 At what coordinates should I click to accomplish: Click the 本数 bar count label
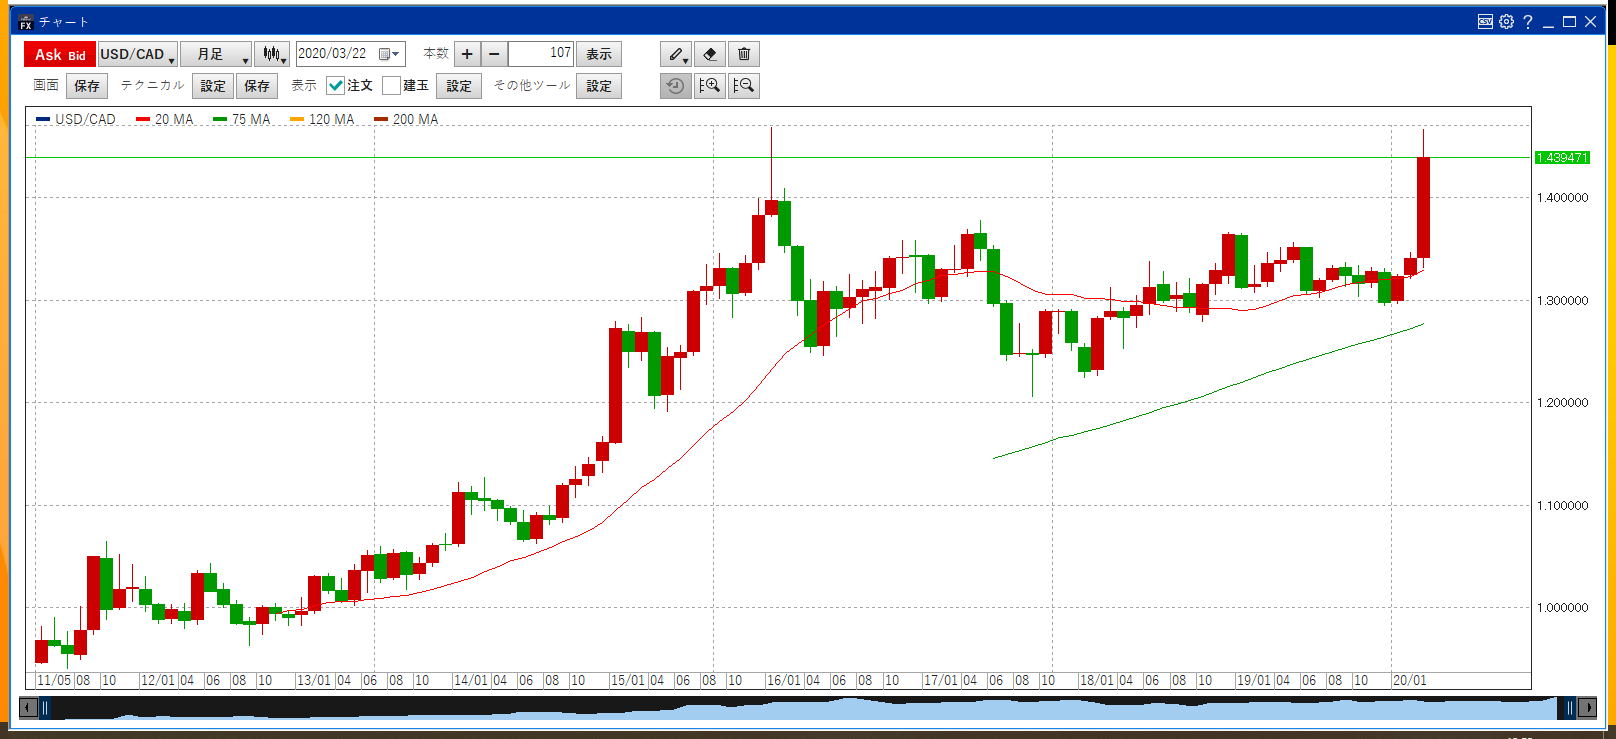436,54
